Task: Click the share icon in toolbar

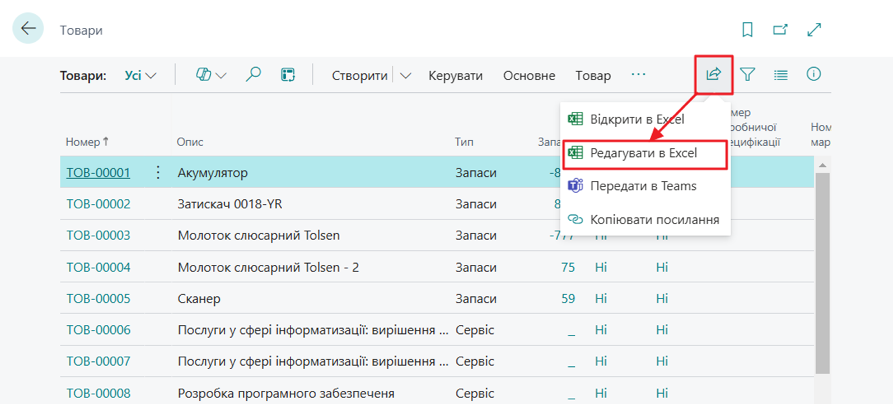Action: (x=714, y=75)
